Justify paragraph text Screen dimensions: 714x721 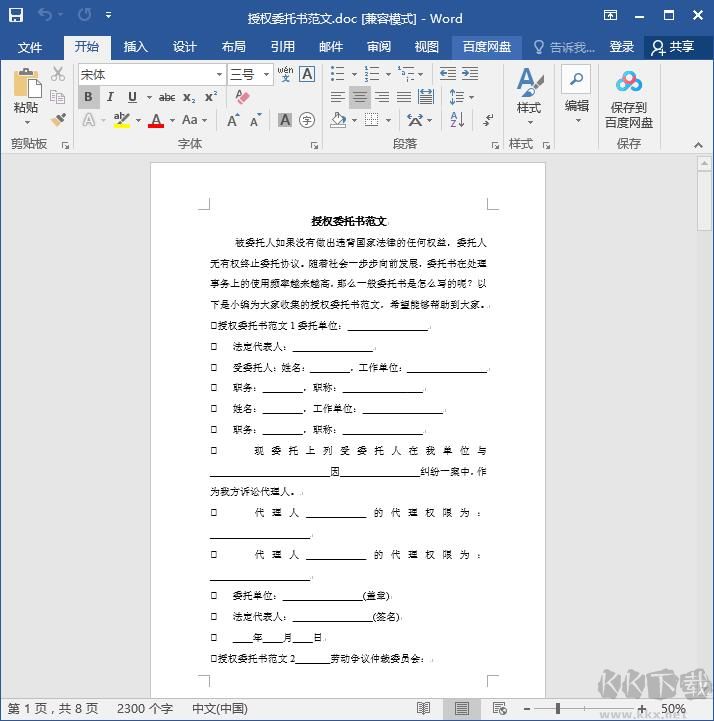click(404, 97)
